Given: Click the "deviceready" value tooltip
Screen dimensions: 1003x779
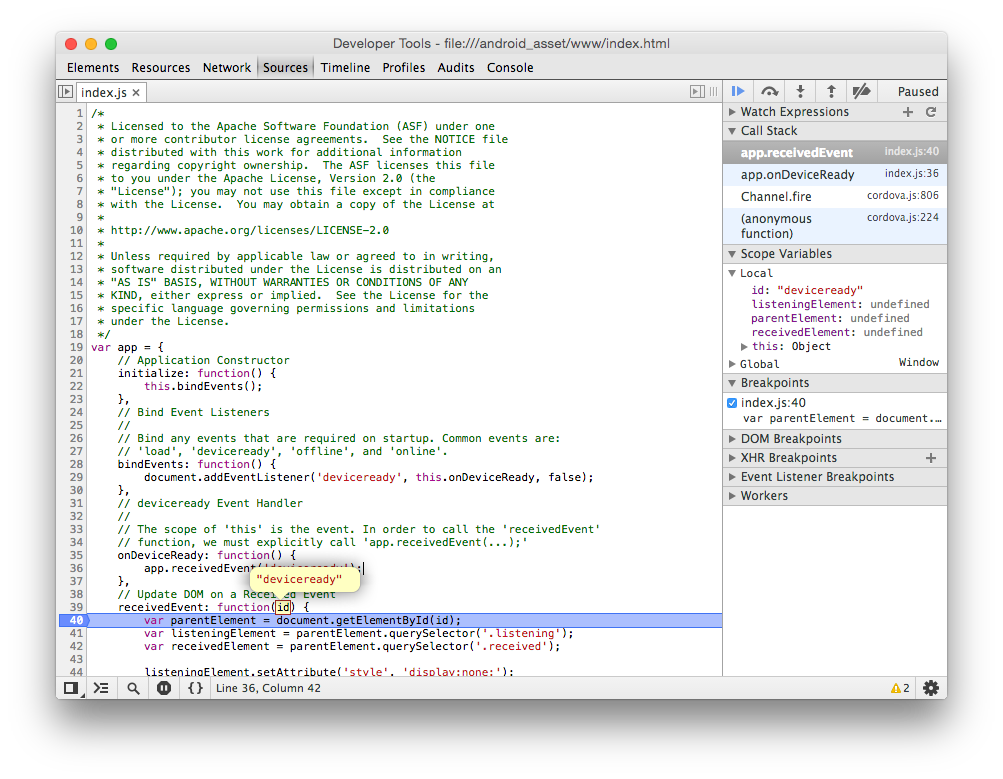Looking at the screenshot, I should click(304, 579).
